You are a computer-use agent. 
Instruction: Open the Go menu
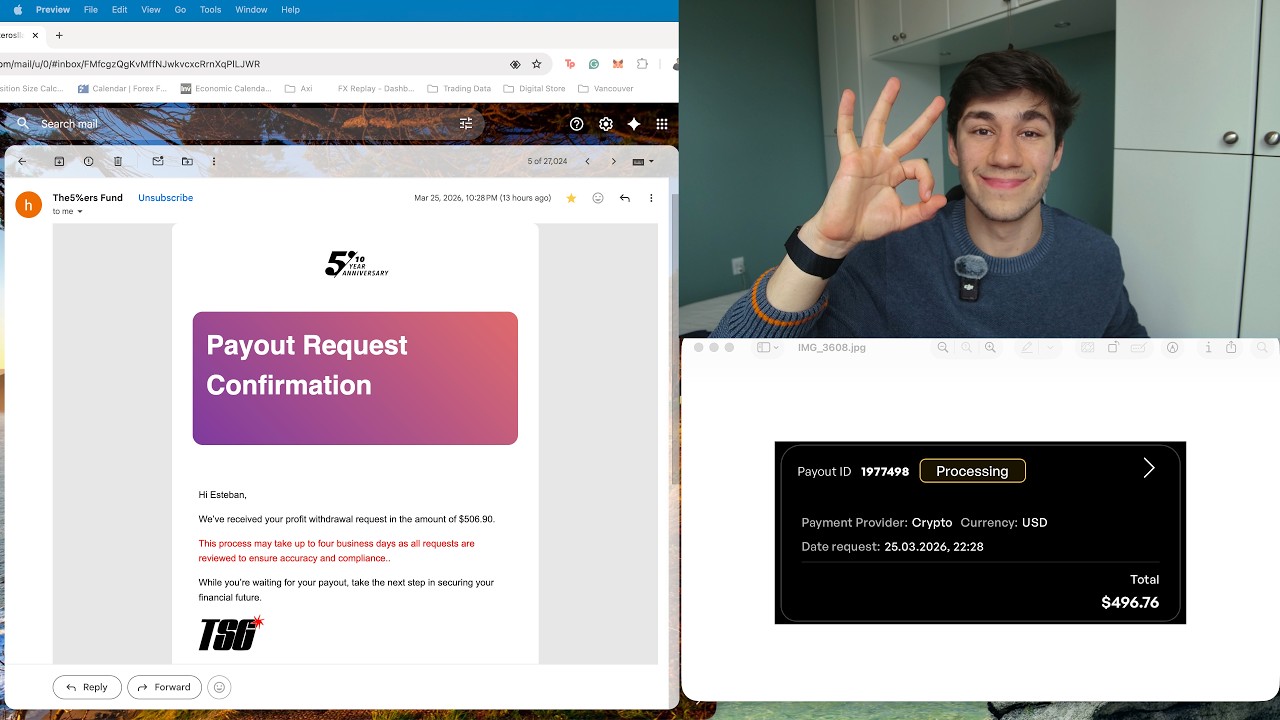181,9
